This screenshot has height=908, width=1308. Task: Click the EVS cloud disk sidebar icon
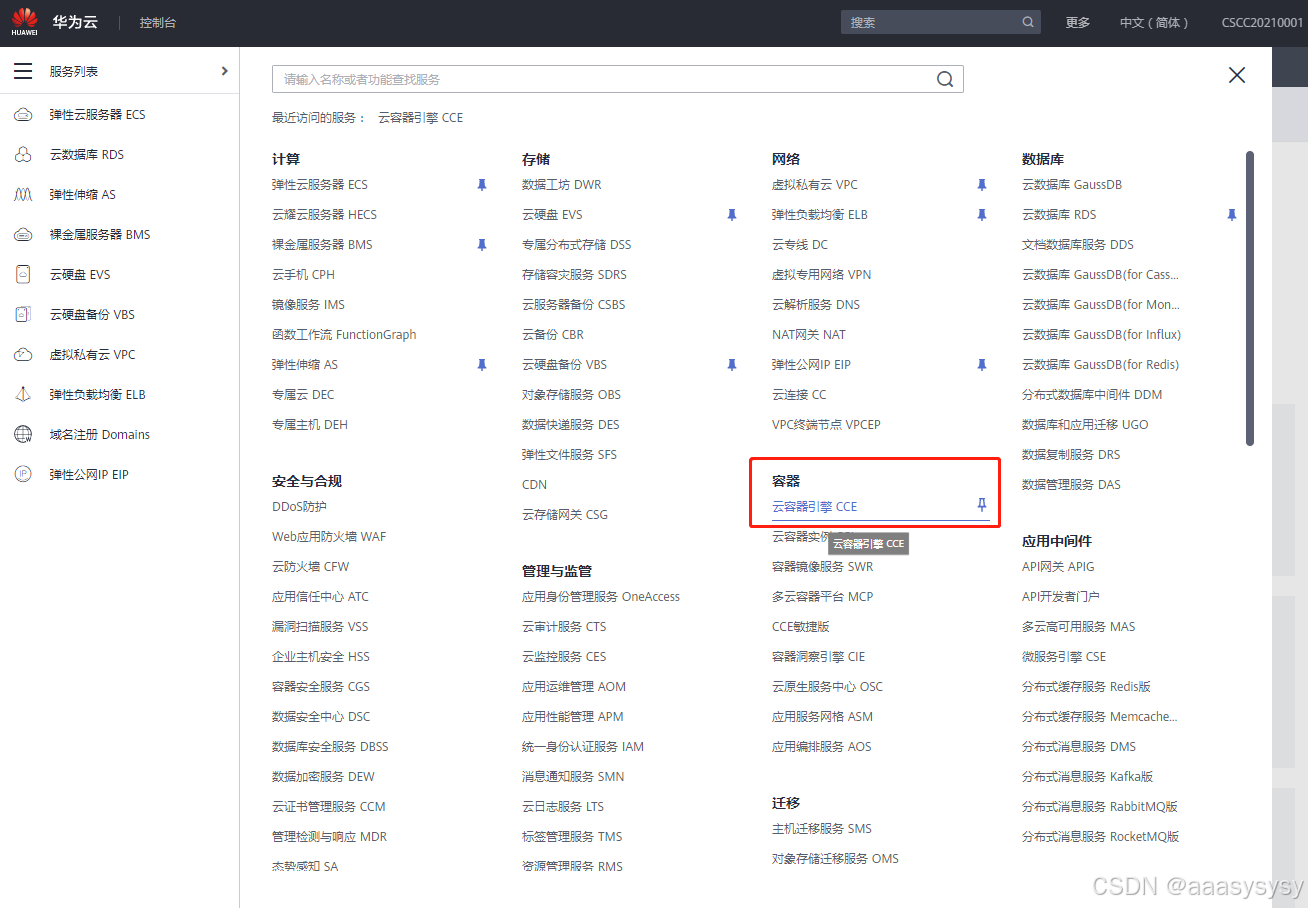pos(23,275)
